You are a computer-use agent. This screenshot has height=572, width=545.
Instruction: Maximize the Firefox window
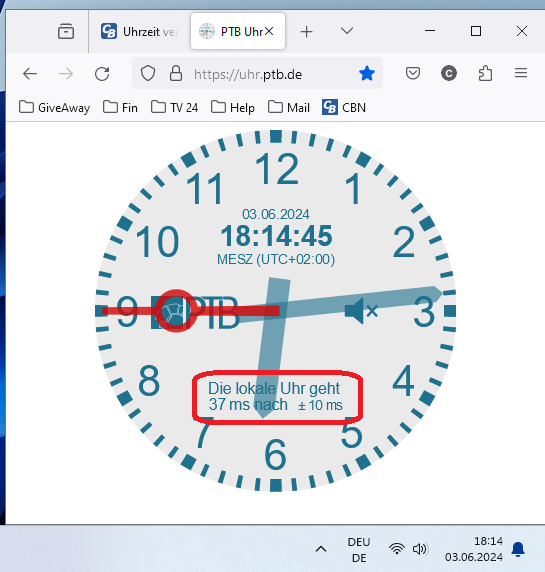pos(476,31)
